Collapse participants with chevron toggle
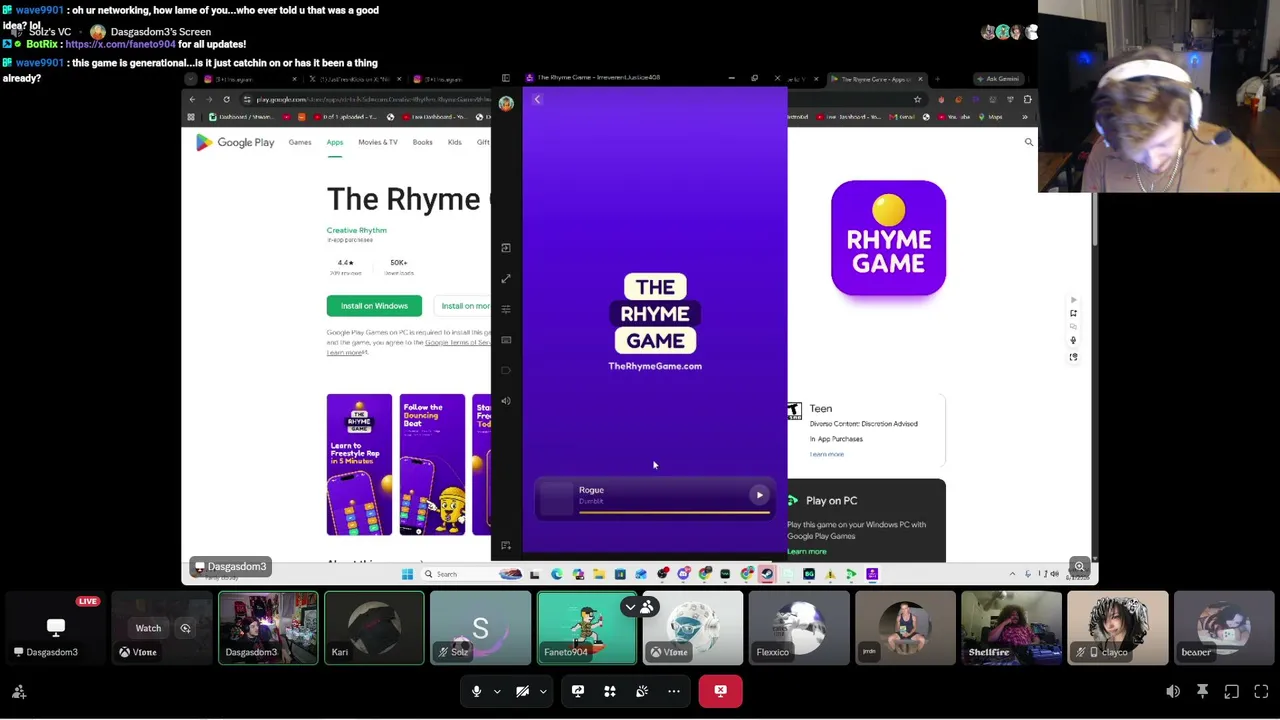Image resolution: width=1280 pixels, height=720 pixels. (x=630, y=607)
